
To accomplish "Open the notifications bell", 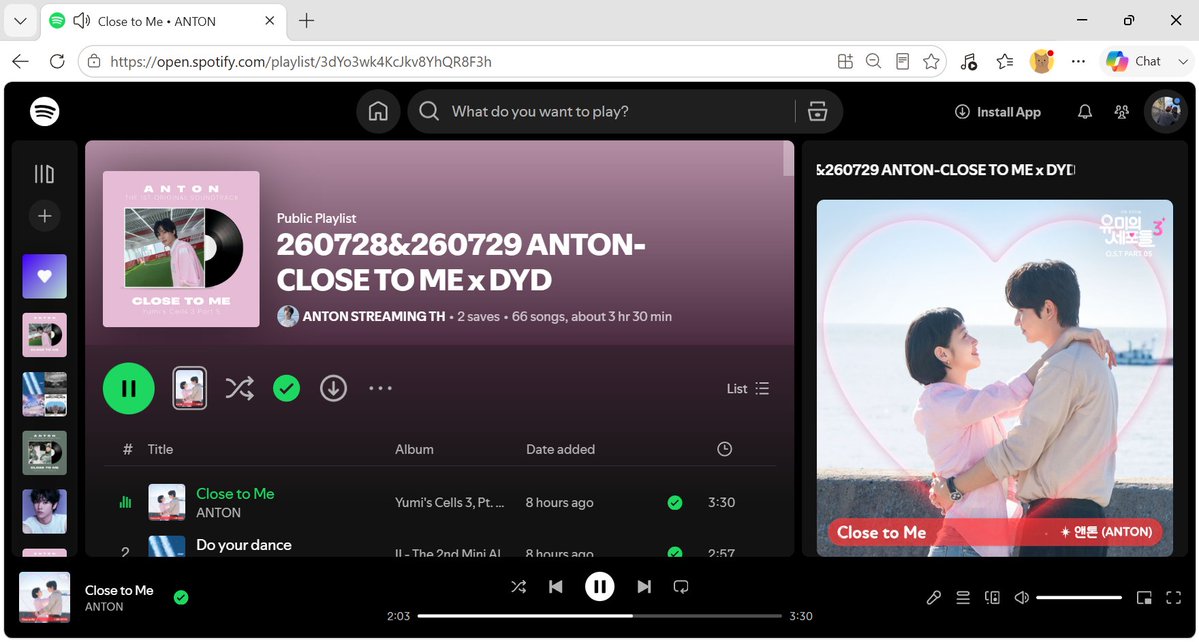I will coord(1084,112).
